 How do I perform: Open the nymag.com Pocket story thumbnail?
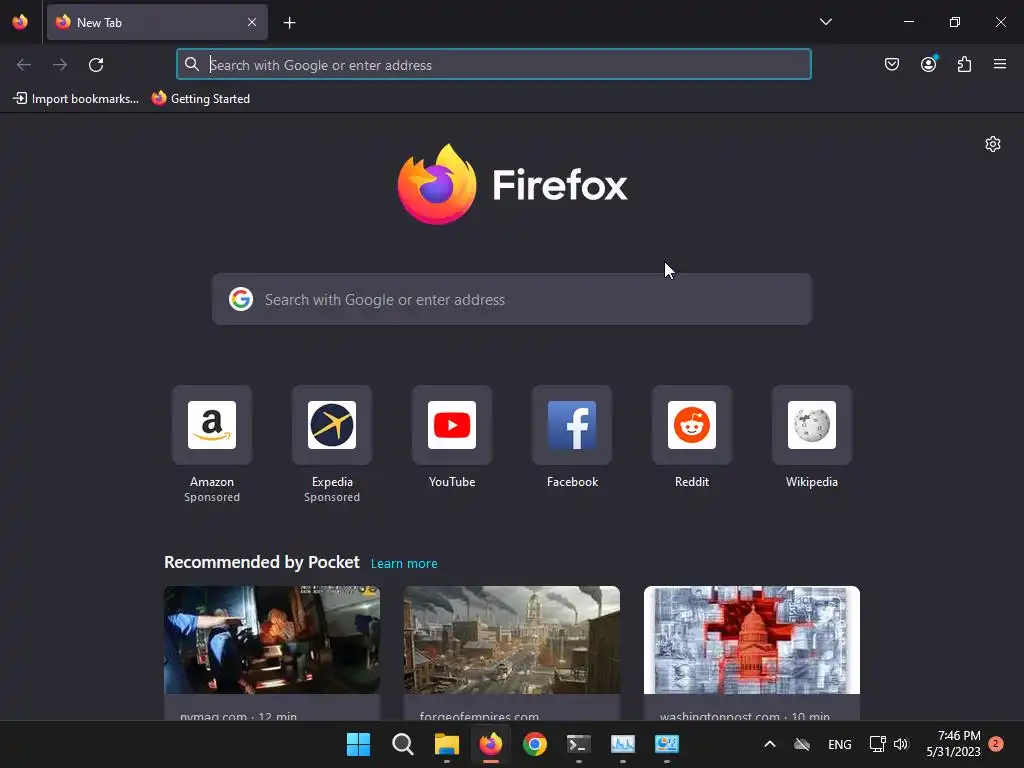coord(272,640)
